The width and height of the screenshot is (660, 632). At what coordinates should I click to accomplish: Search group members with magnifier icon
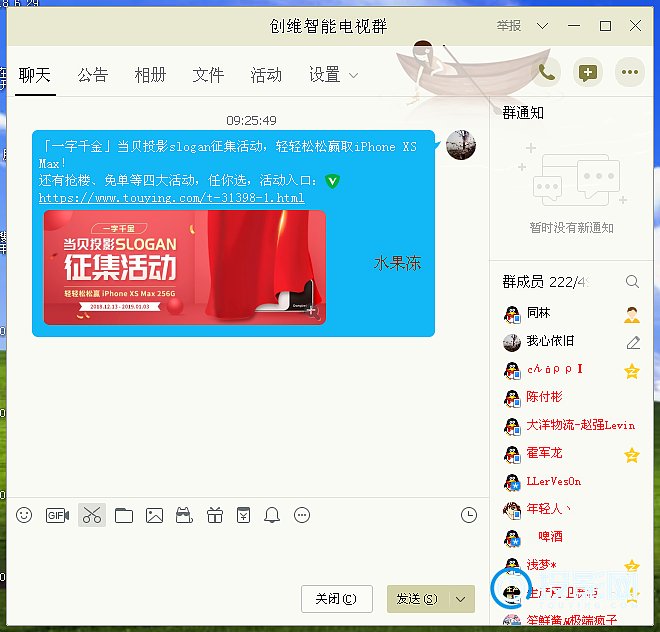point(632,282)
